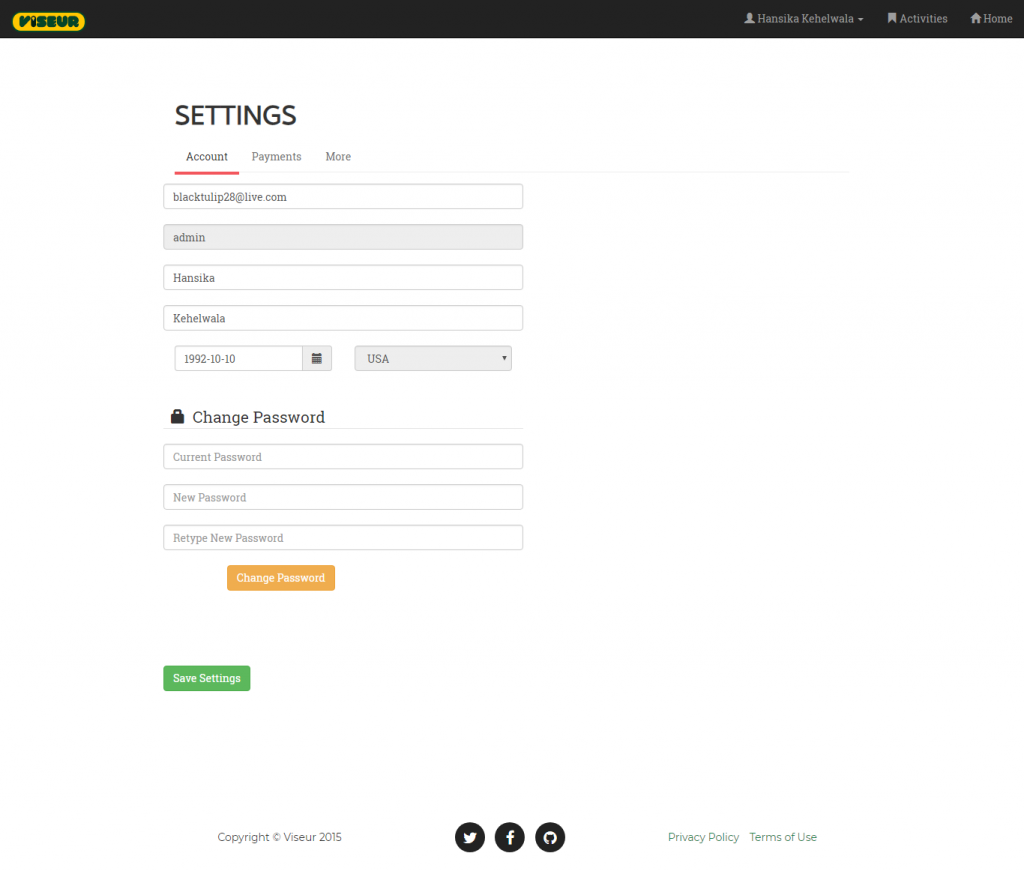1024x871 pixels.
Task: Focus the Current Password field
Action: 343,457
